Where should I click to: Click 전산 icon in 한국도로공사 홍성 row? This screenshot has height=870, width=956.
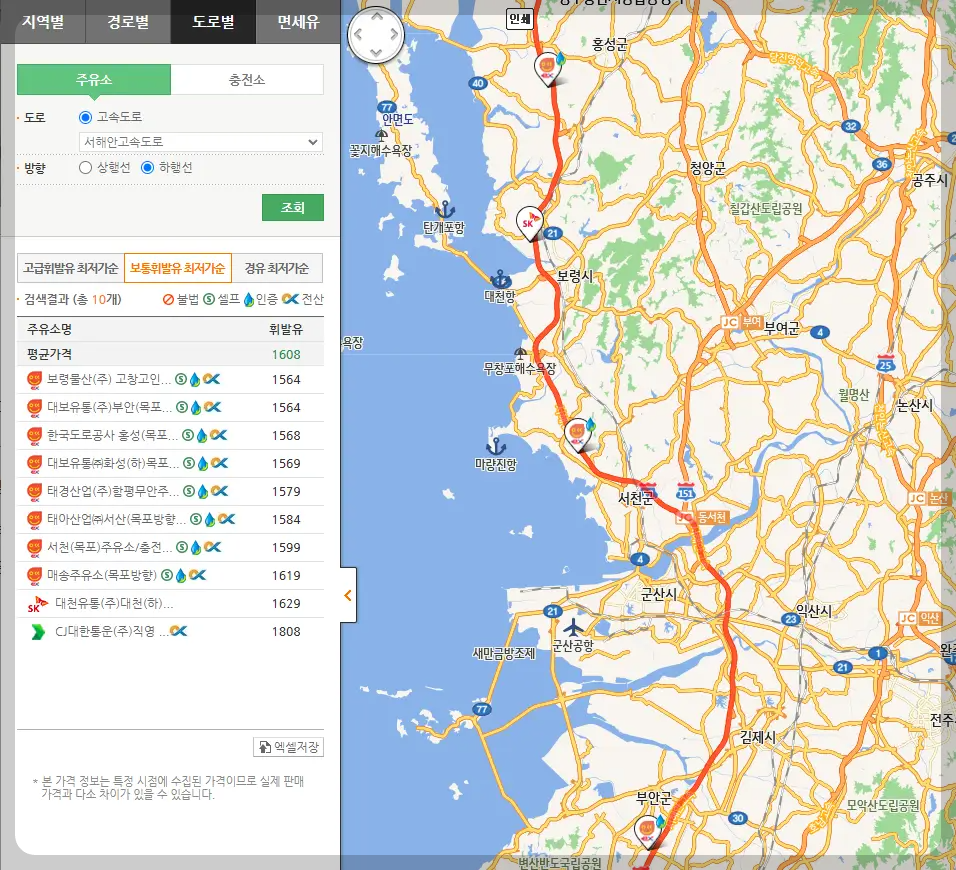(x=218, y=435)
